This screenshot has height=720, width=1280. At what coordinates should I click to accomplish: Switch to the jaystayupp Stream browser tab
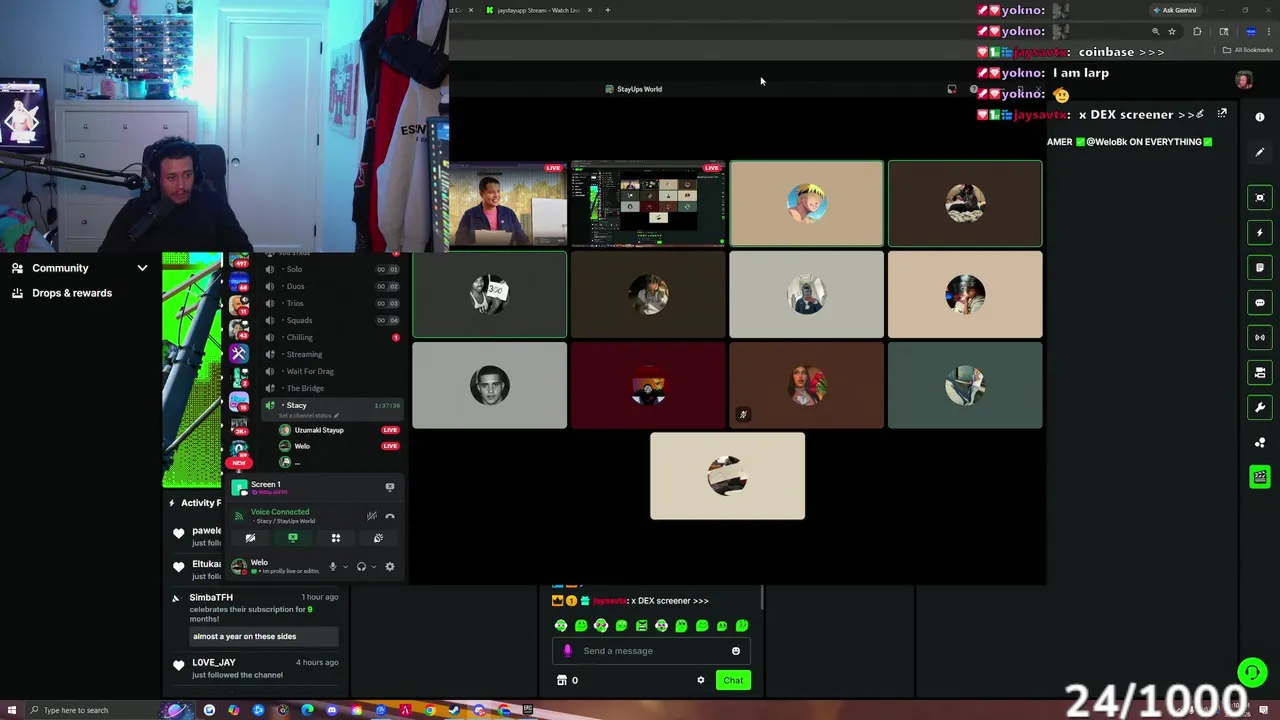[x=540, y=10]
